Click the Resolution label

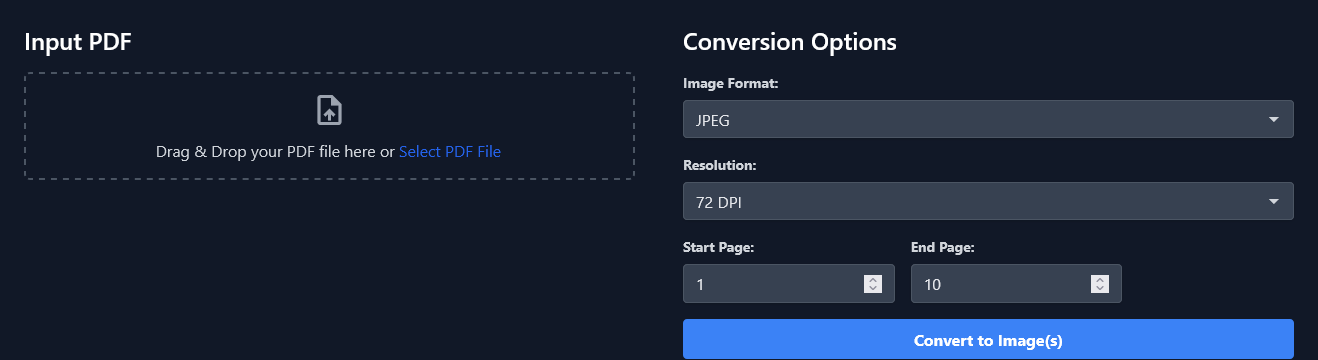click(x=720, y=166)
